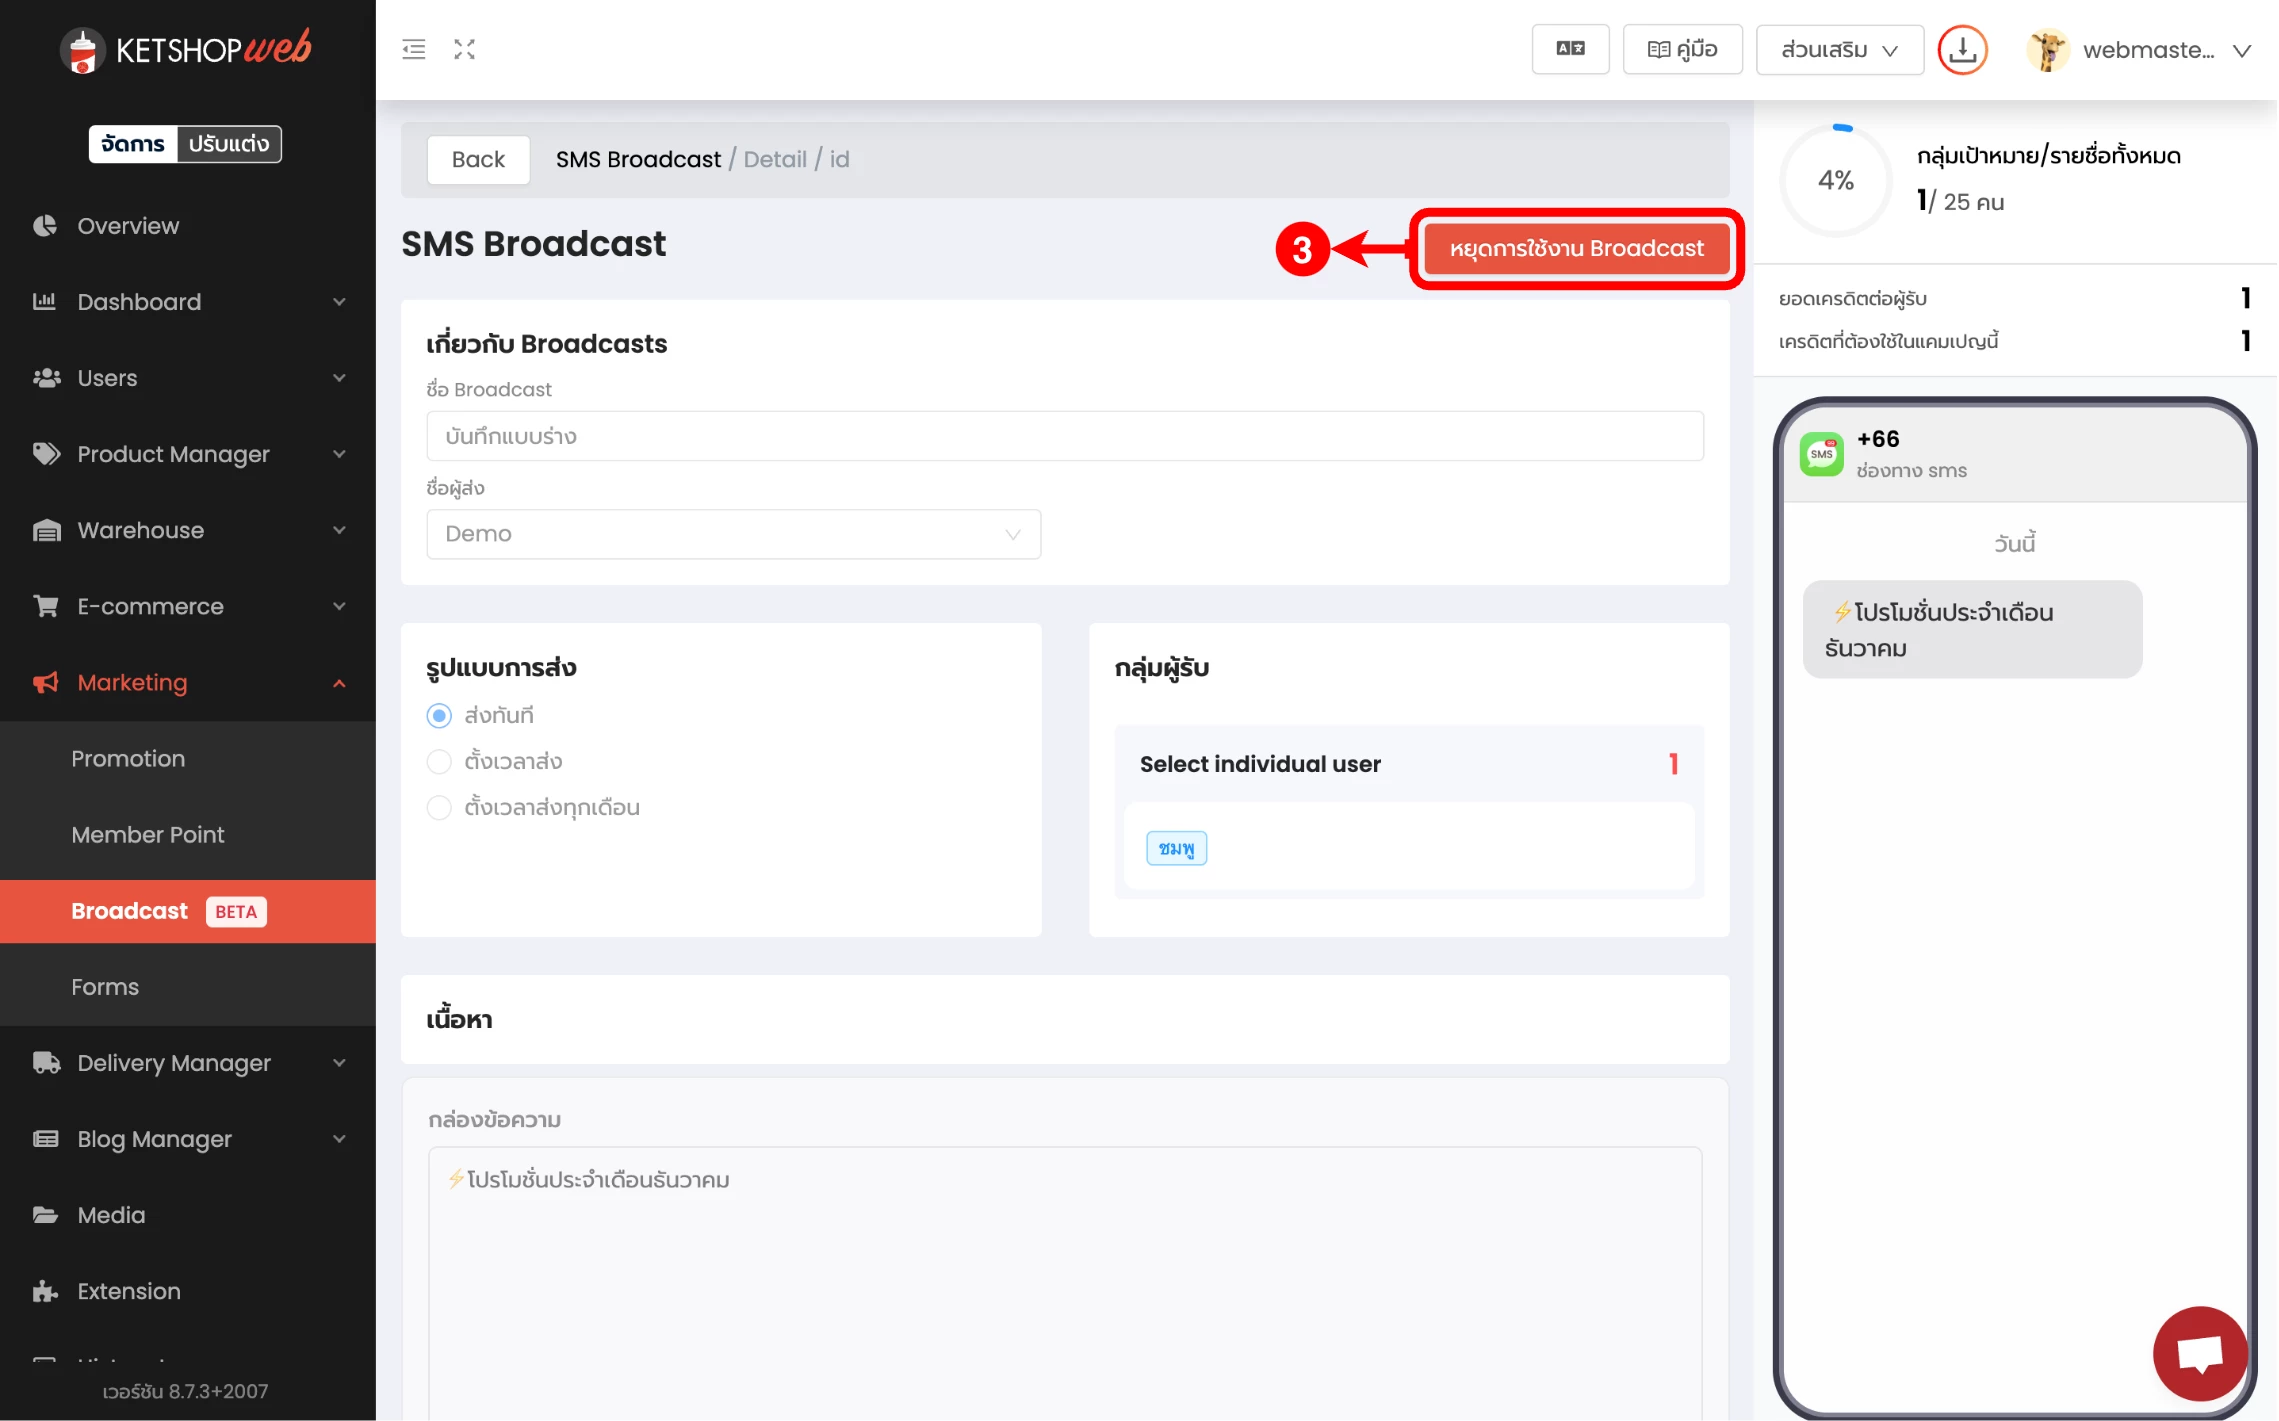The height and width of the screenshot is (1421, 2279).
Task: Click the 4% progress circle
Action: click(x=1835, y=181)
